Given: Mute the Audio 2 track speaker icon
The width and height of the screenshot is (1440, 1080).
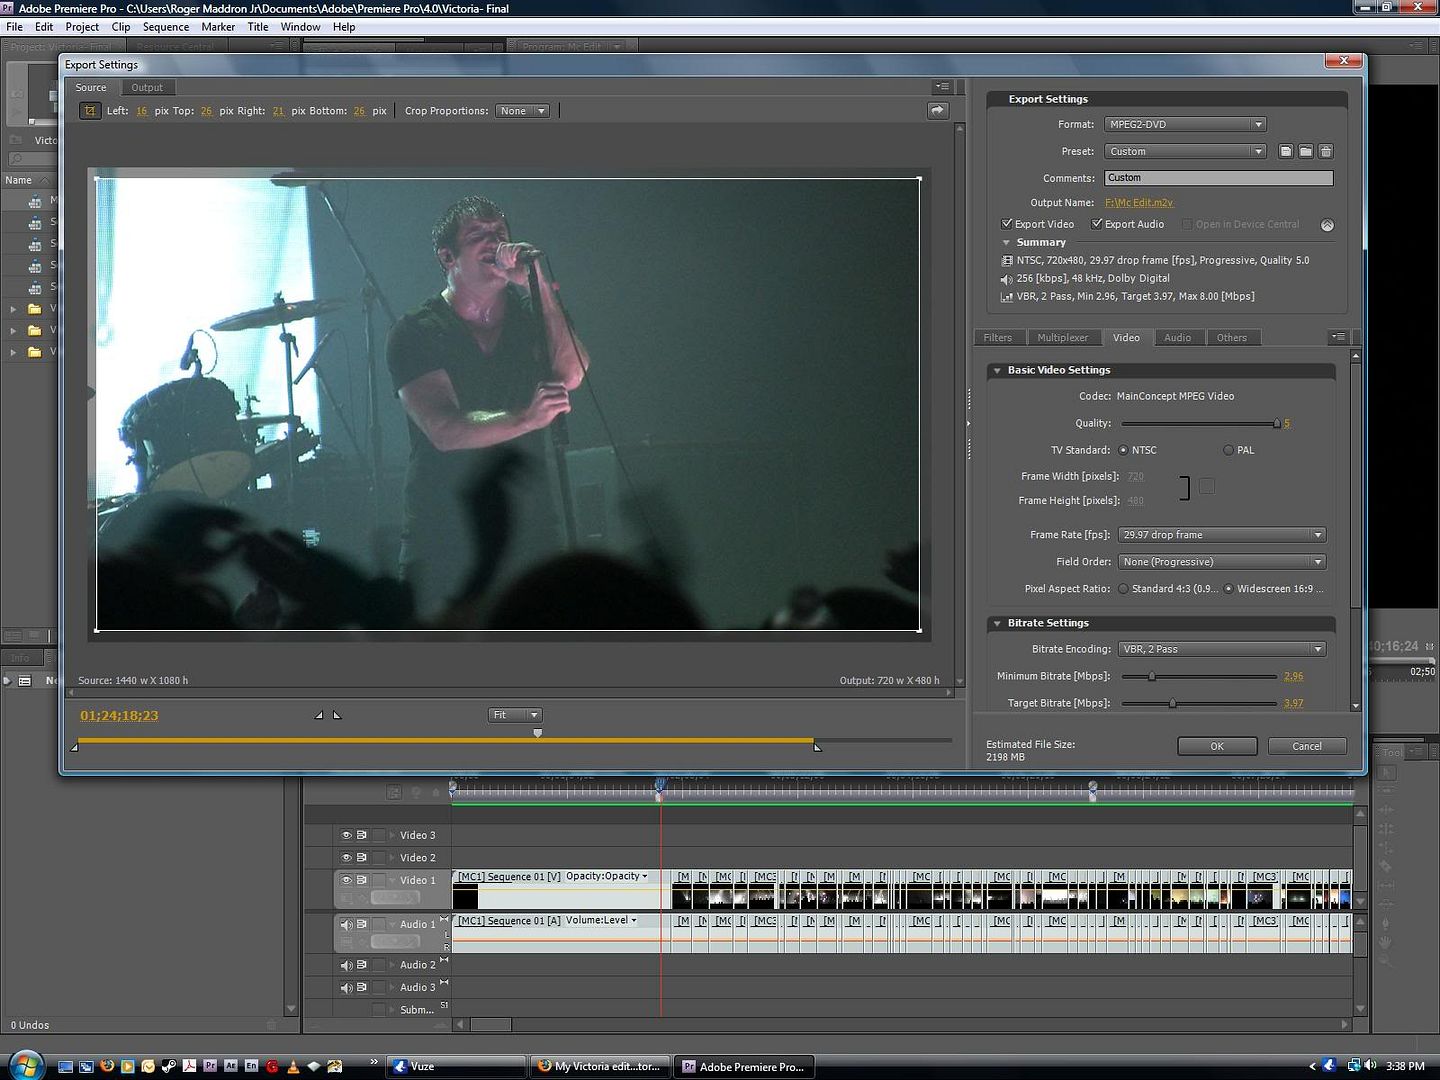Looking at the screenshot, I should point(346,965).
